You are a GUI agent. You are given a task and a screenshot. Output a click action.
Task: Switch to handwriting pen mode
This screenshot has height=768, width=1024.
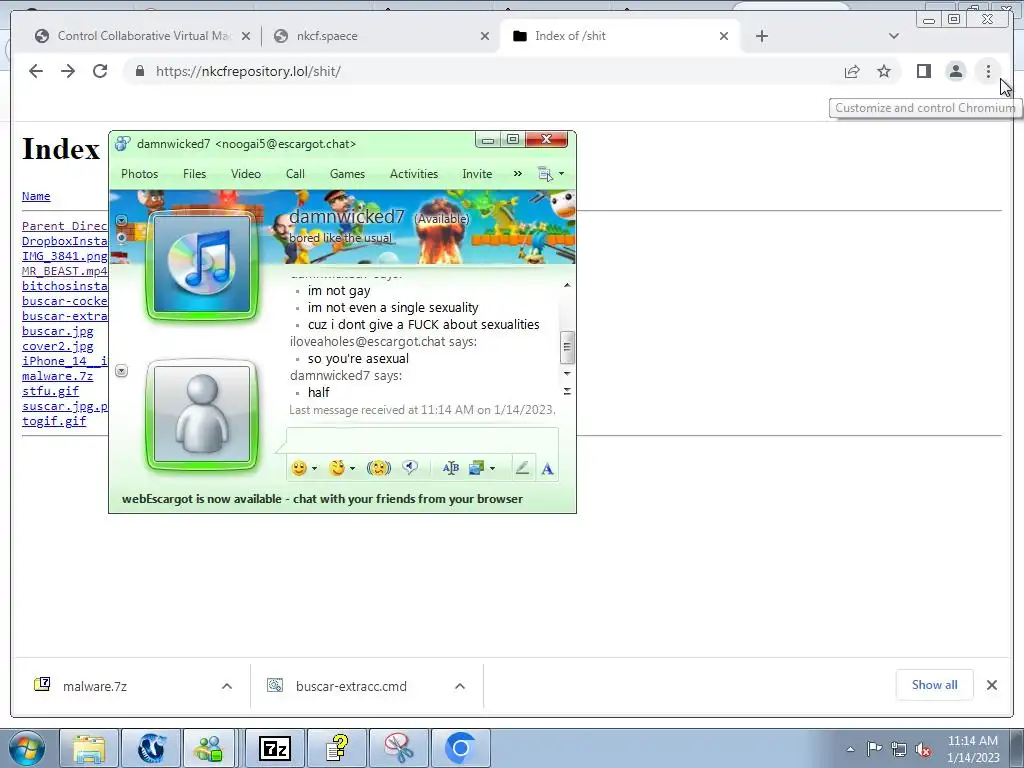[522, 468]
